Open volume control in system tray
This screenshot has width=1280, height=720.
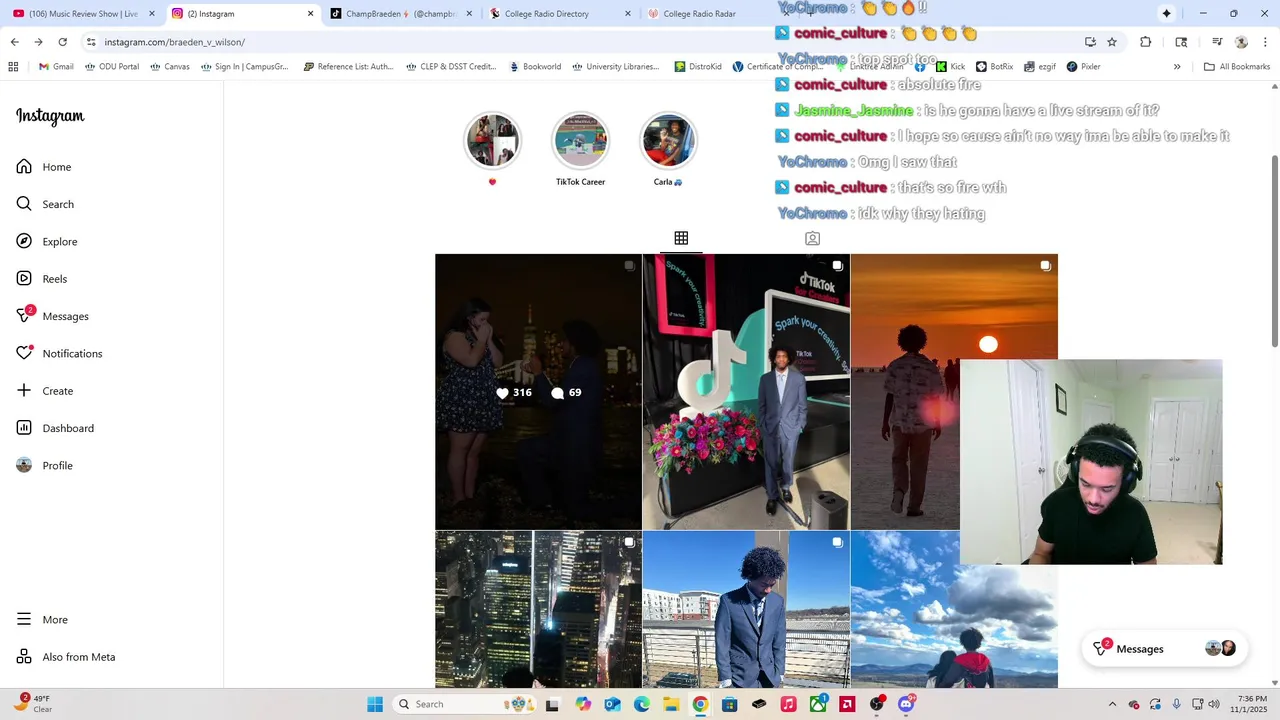tap(1214, 704)
